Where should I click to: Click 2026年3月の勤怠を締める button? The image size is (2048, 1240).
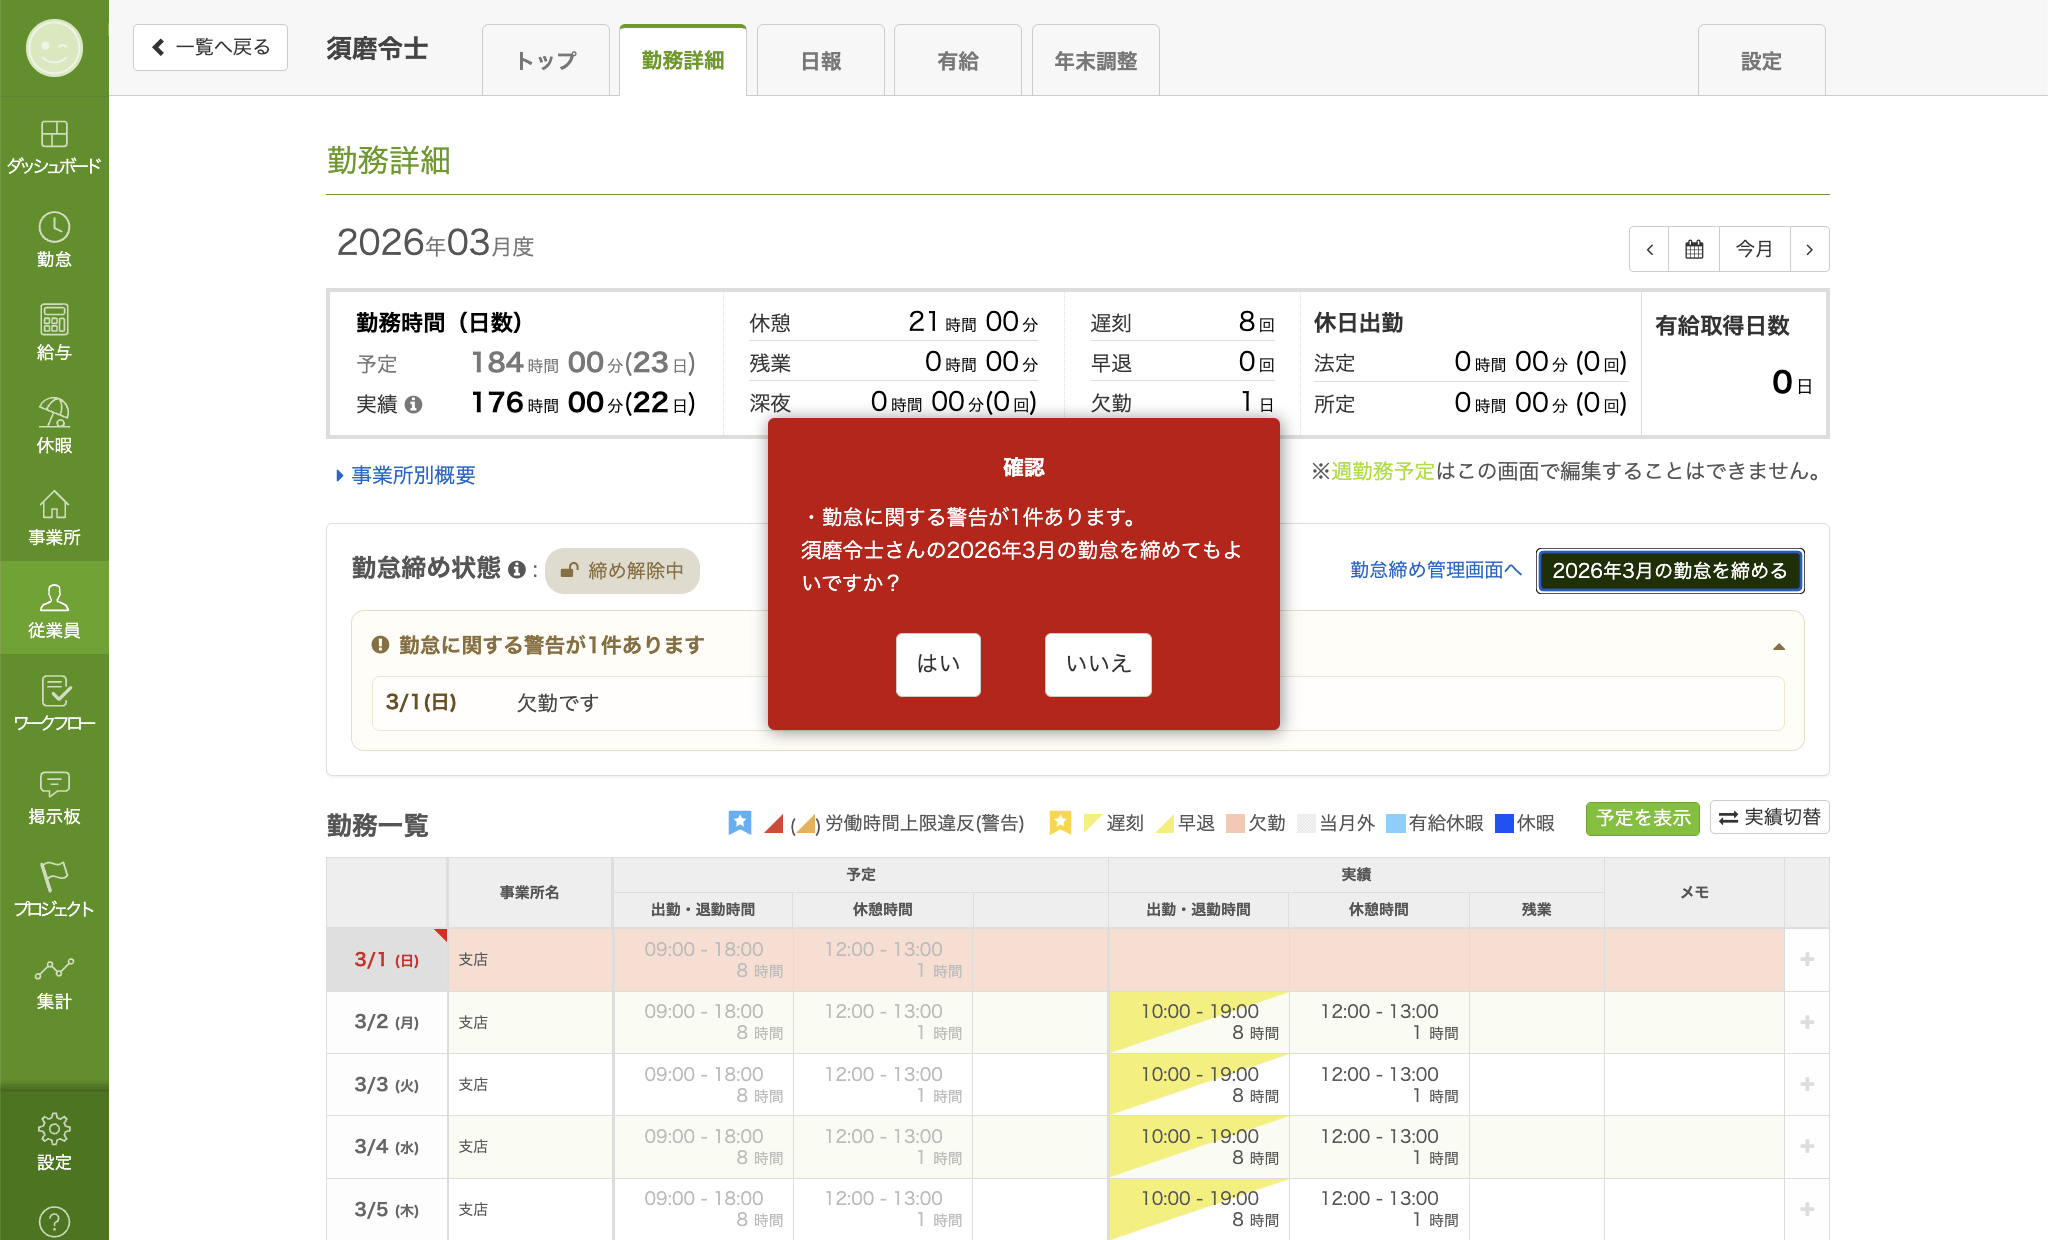(x=1670, y=570)
